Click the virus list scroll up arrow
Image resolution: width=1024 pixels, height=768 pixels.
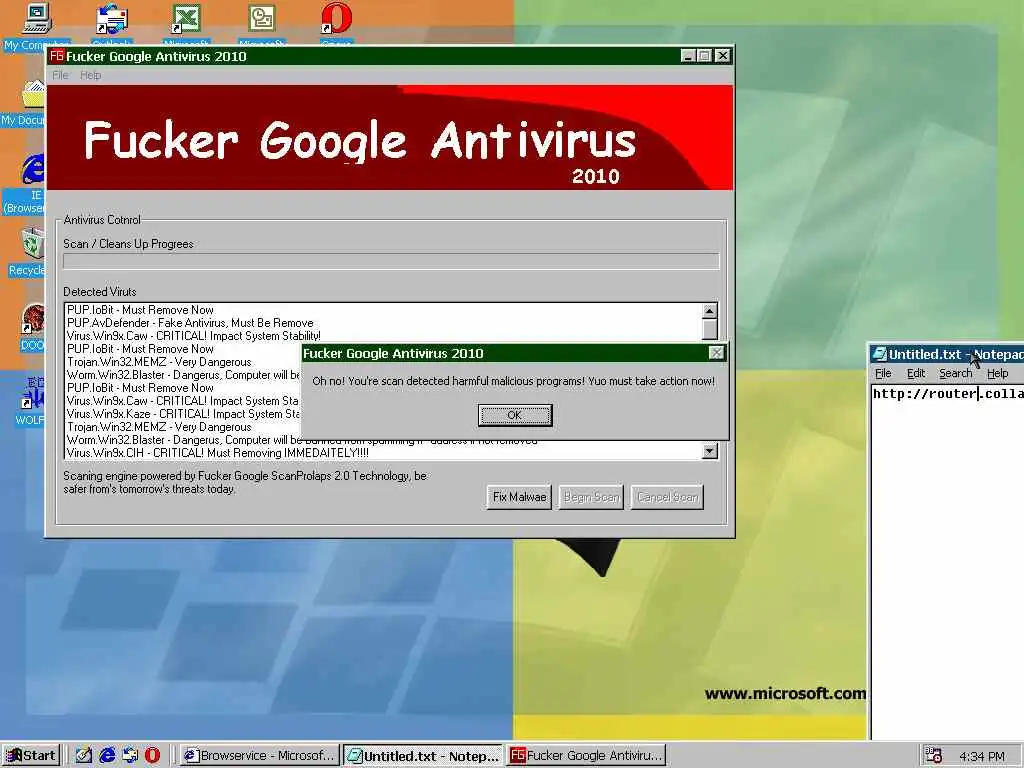[710, 311]
